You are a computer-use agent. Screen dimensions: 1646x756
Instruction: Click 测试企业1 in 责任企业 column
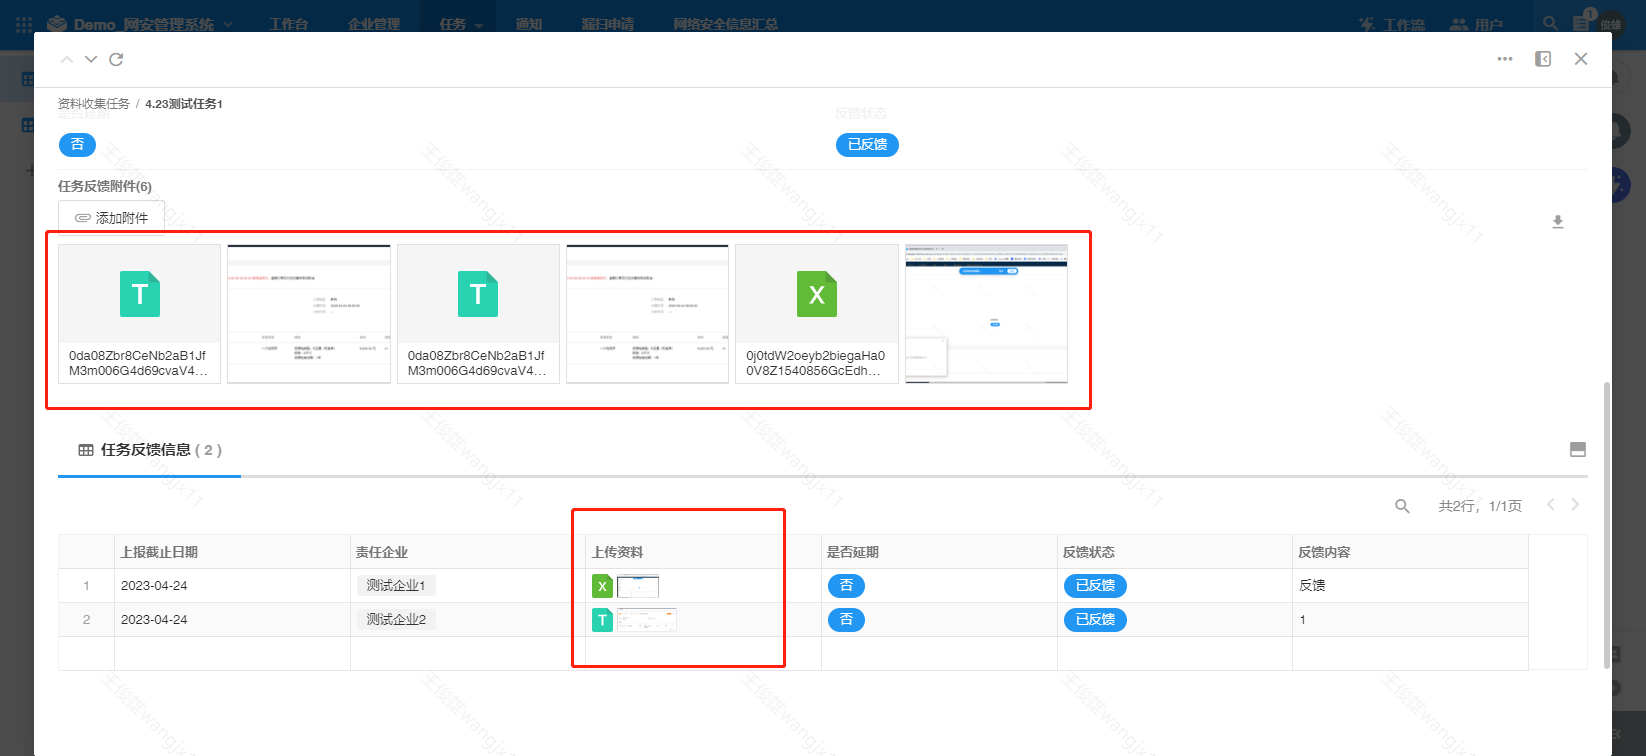pos(396,586)
